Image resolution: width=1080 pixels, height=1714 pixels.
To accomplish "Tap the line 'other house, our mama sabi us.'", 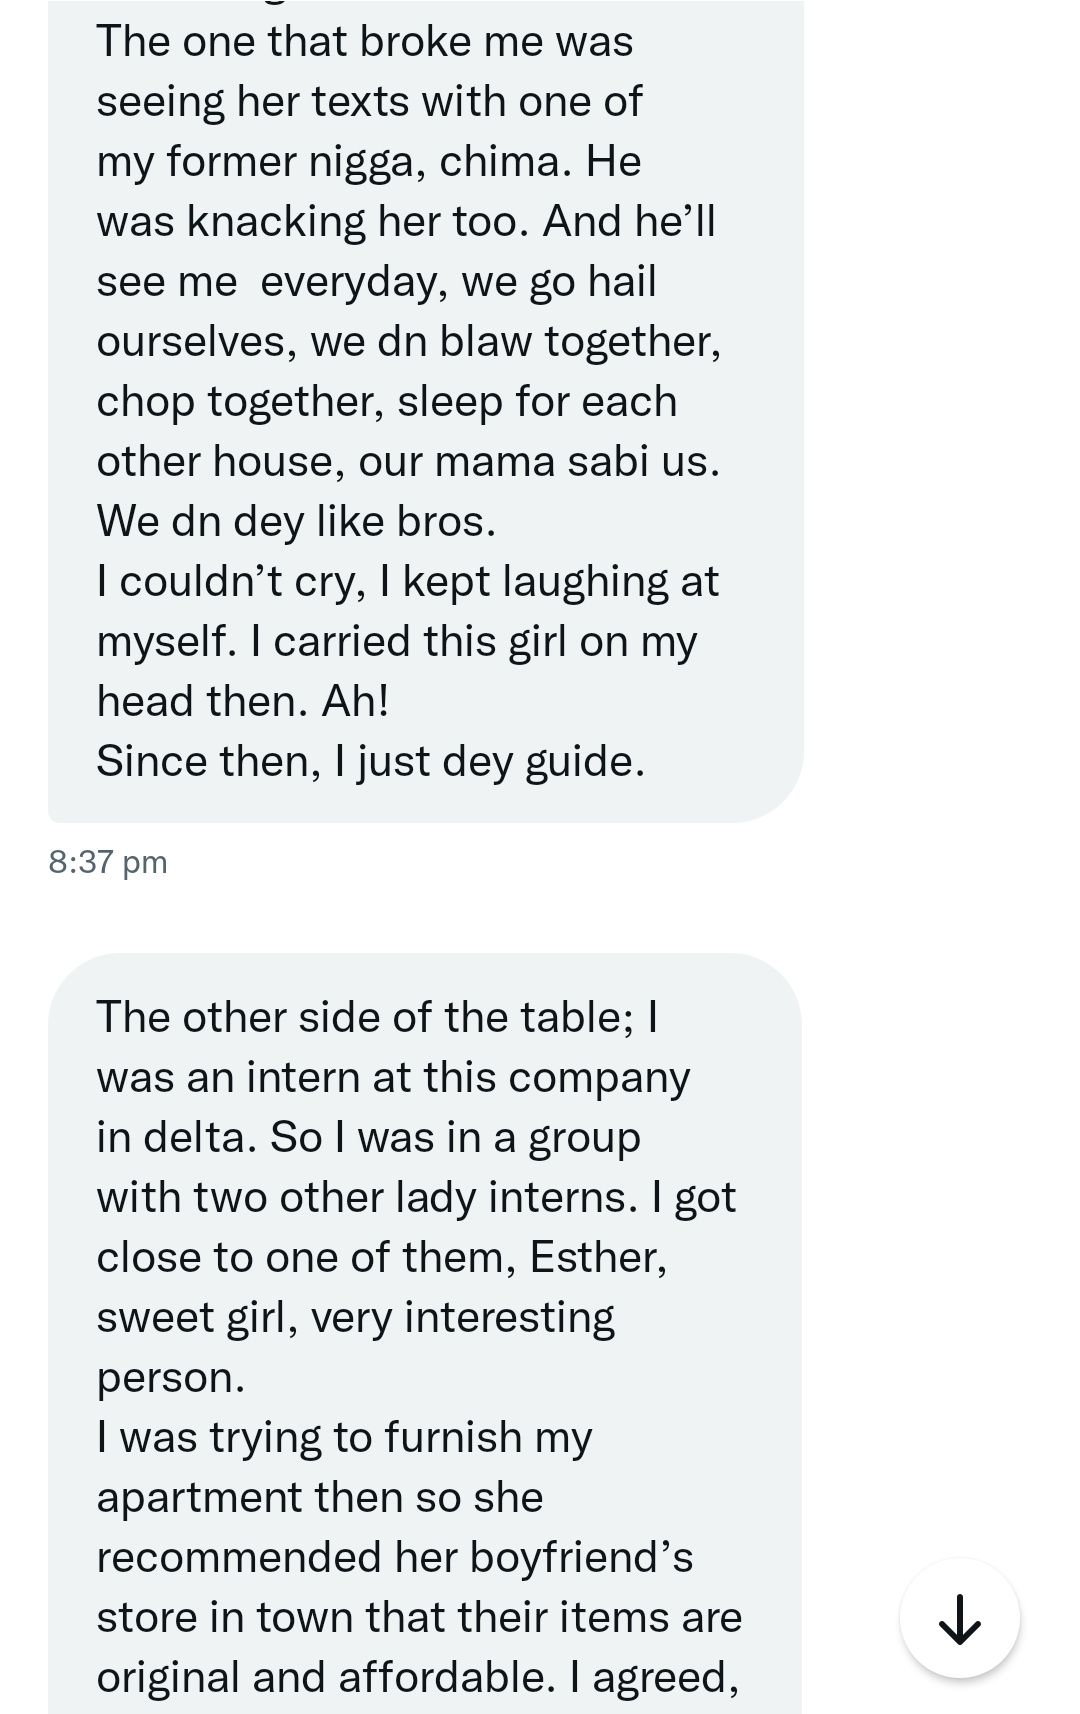I will coord(408,462).
